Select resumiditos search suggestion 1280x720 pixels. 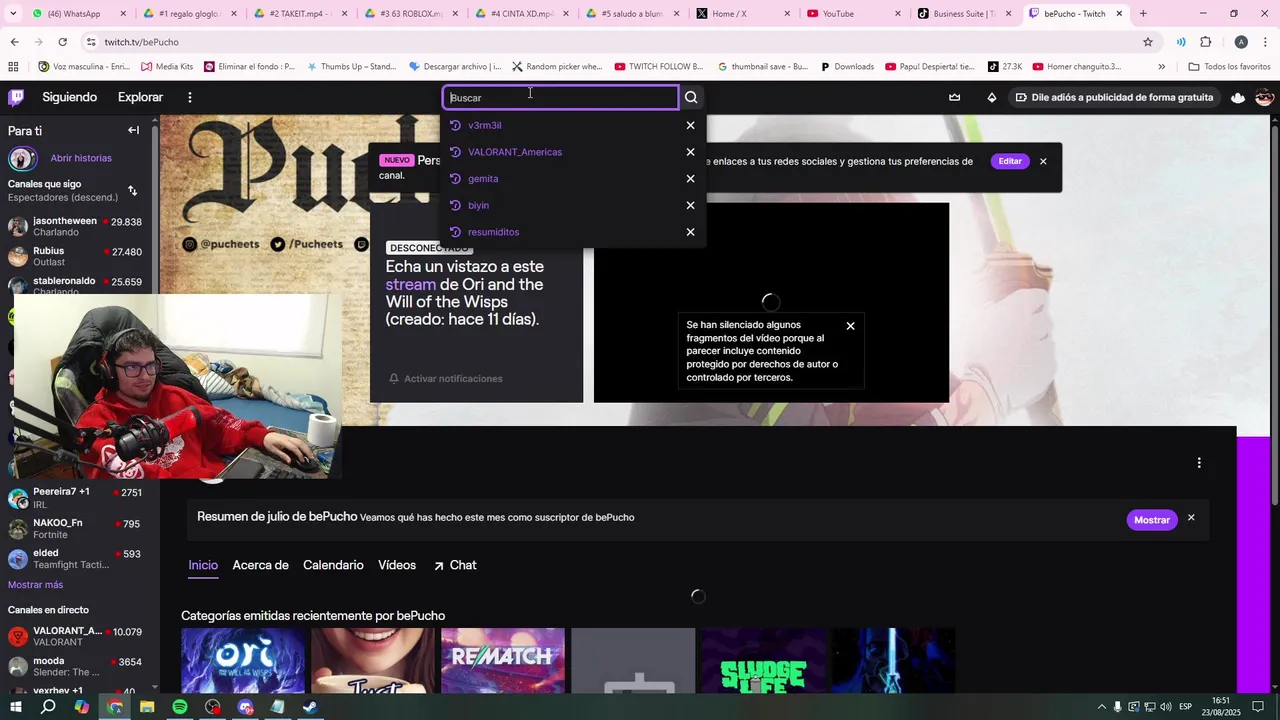tap(493, 232)
